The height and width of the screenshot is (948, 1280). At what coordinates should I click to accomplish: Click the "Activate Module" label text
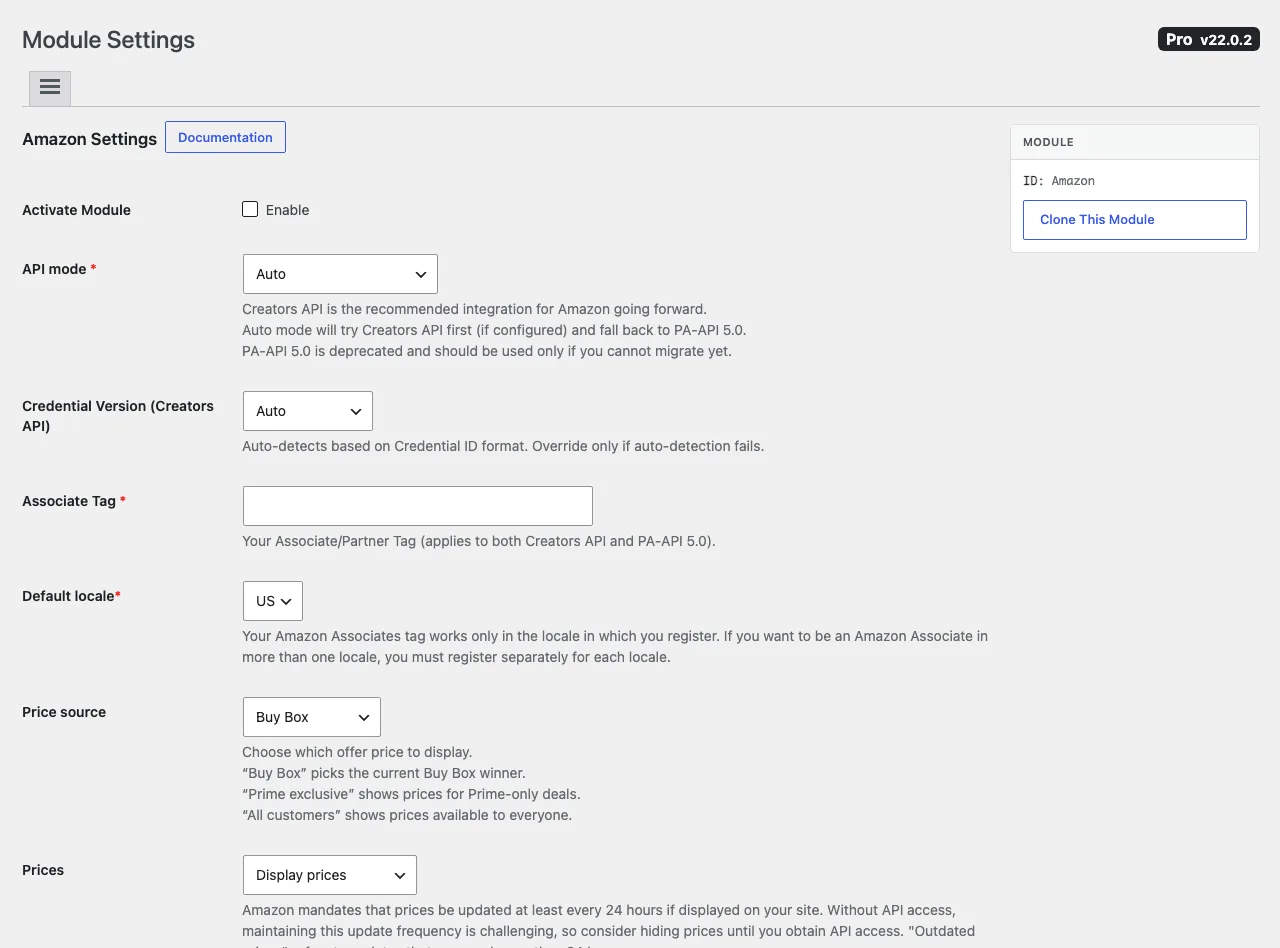[76, 210]
